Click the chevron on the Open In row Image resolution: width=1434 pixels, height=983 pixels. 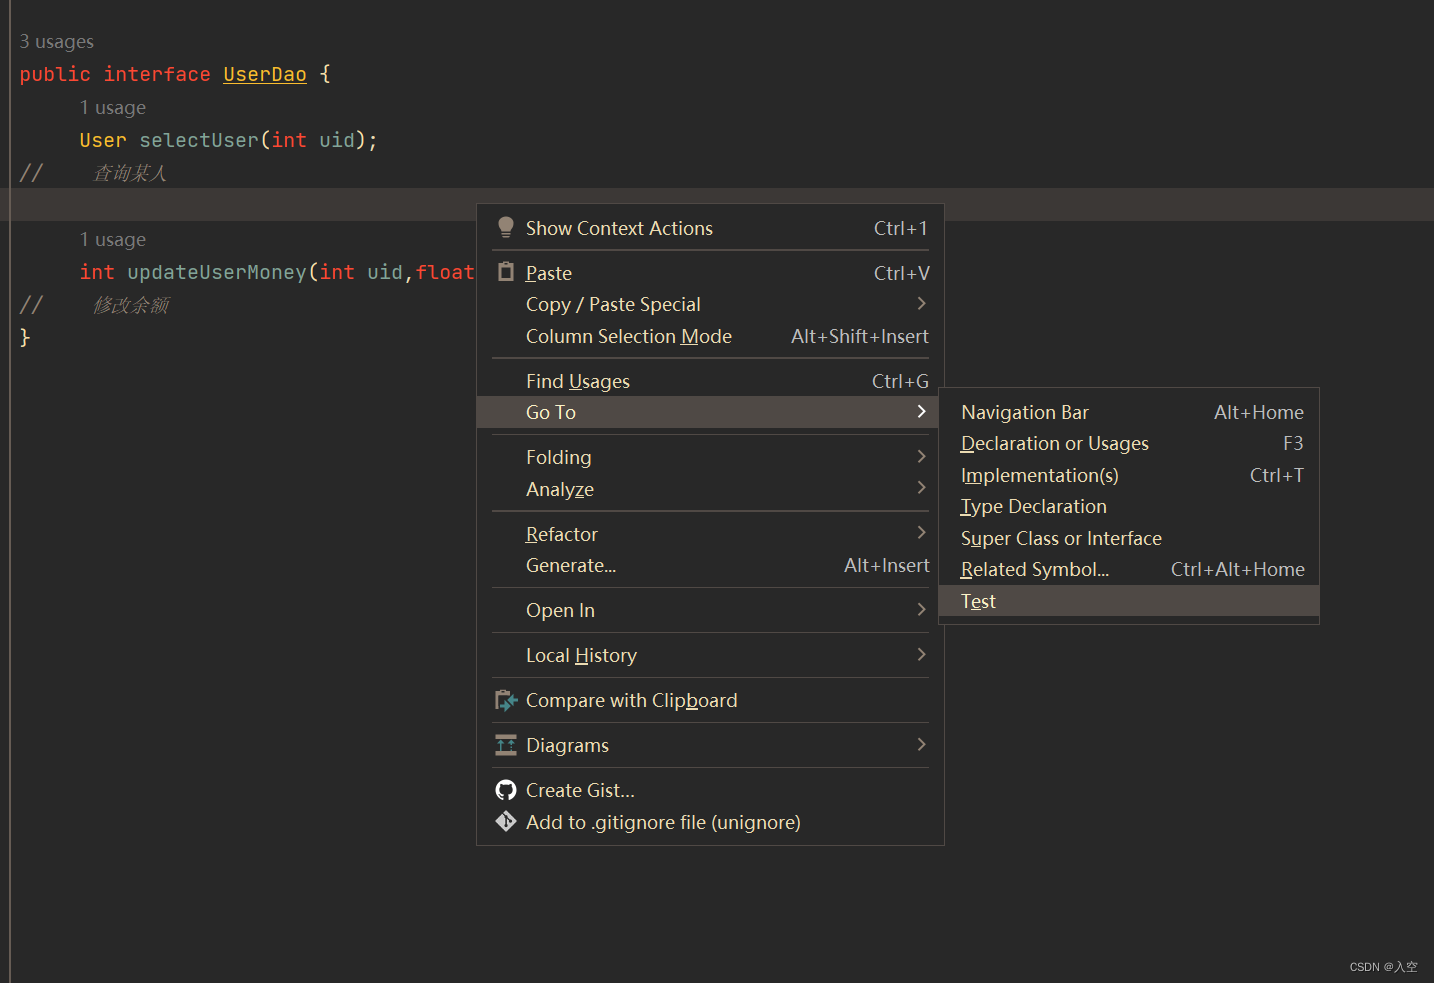[921, 609]
